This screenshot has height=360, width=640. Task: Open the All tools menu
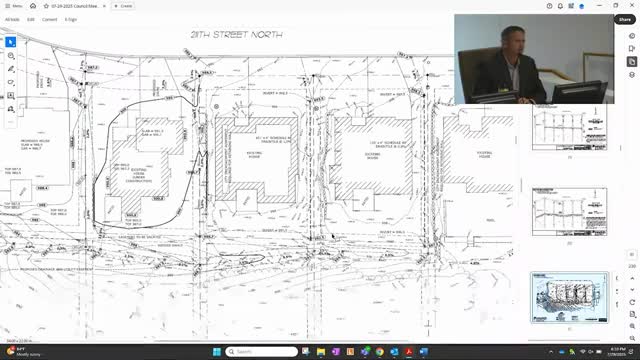pyautogui.click(x=12, y=19)
